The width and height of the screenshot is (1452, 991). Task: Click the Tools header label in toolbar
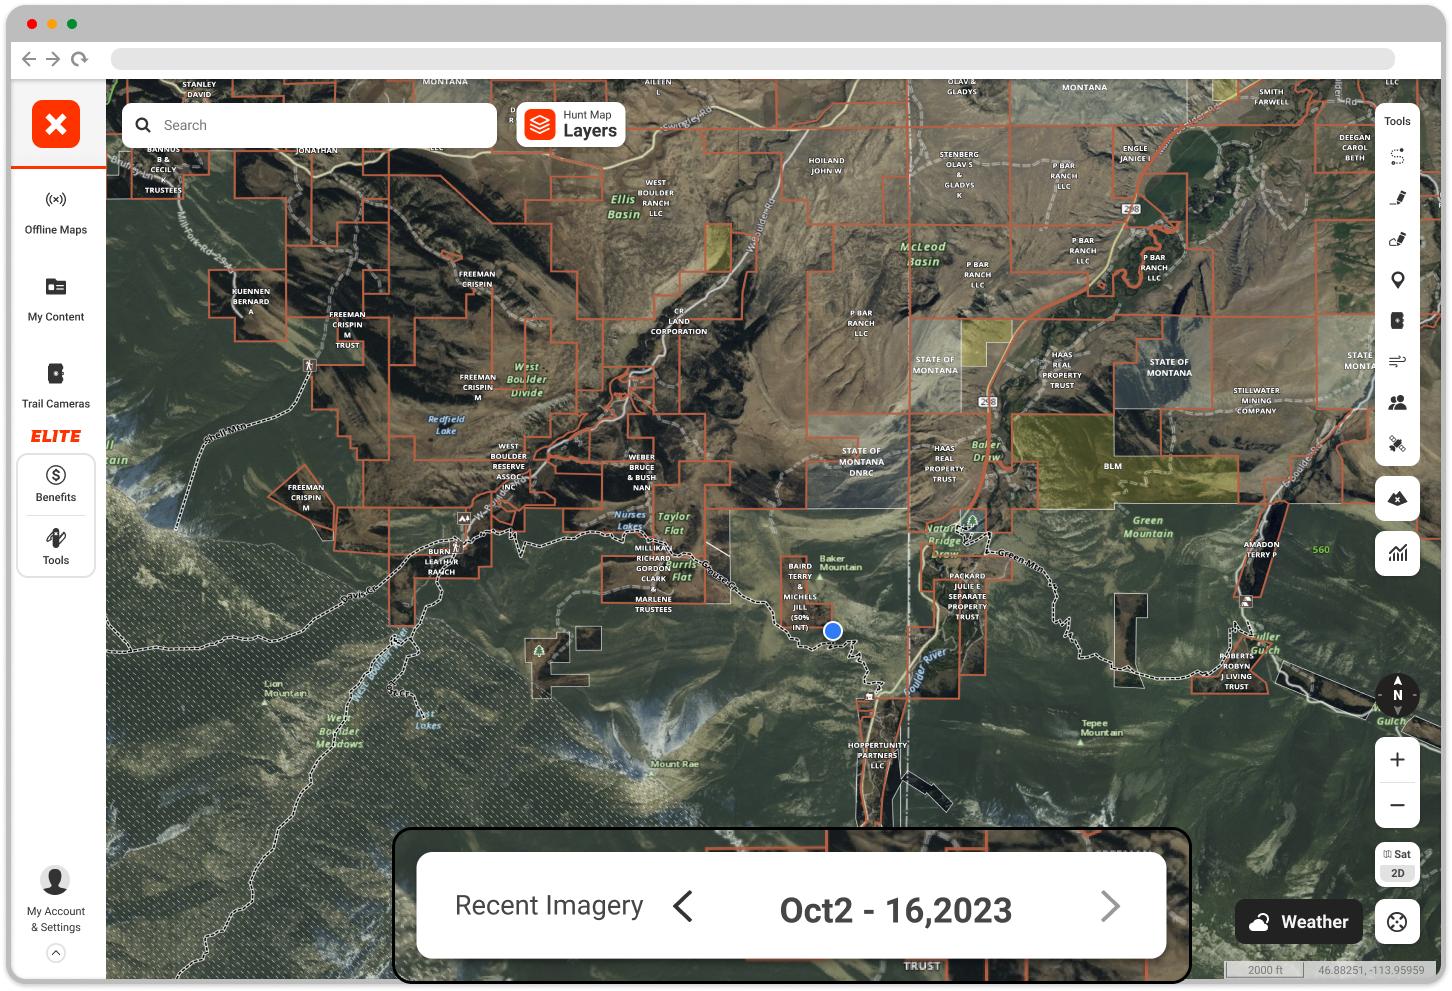tap(1397, 121)
